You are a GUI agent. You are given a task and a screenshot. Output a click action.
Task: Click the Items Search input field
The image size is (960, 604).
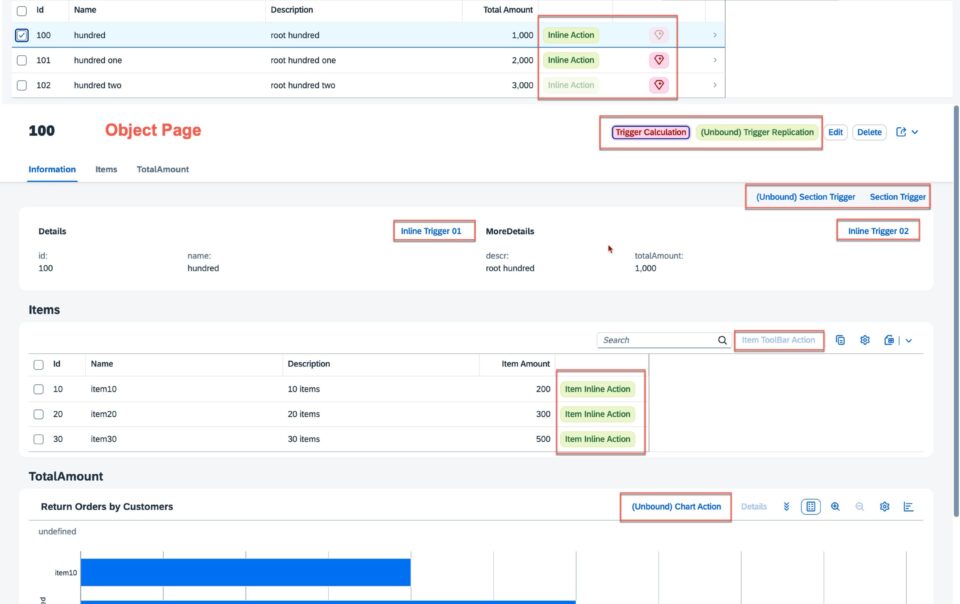tap(658, 340)
